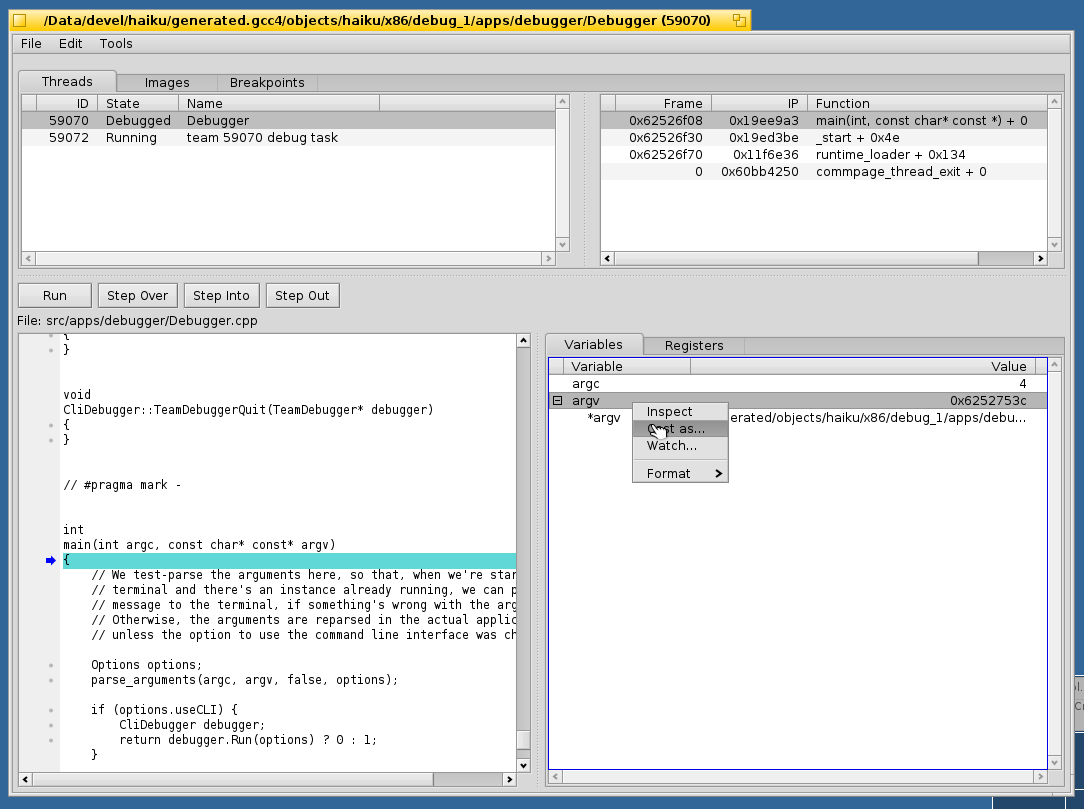This screenshot has width=1084, height=809.
Task: Click the source code vertical scrollbar thumb
Action: (523, 740)
